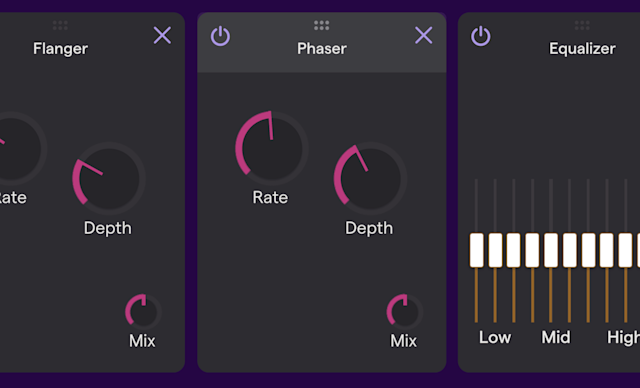Click the Flanger Depth knob
This screenshot has width=640, height=388.
click(x=109, y=178)
